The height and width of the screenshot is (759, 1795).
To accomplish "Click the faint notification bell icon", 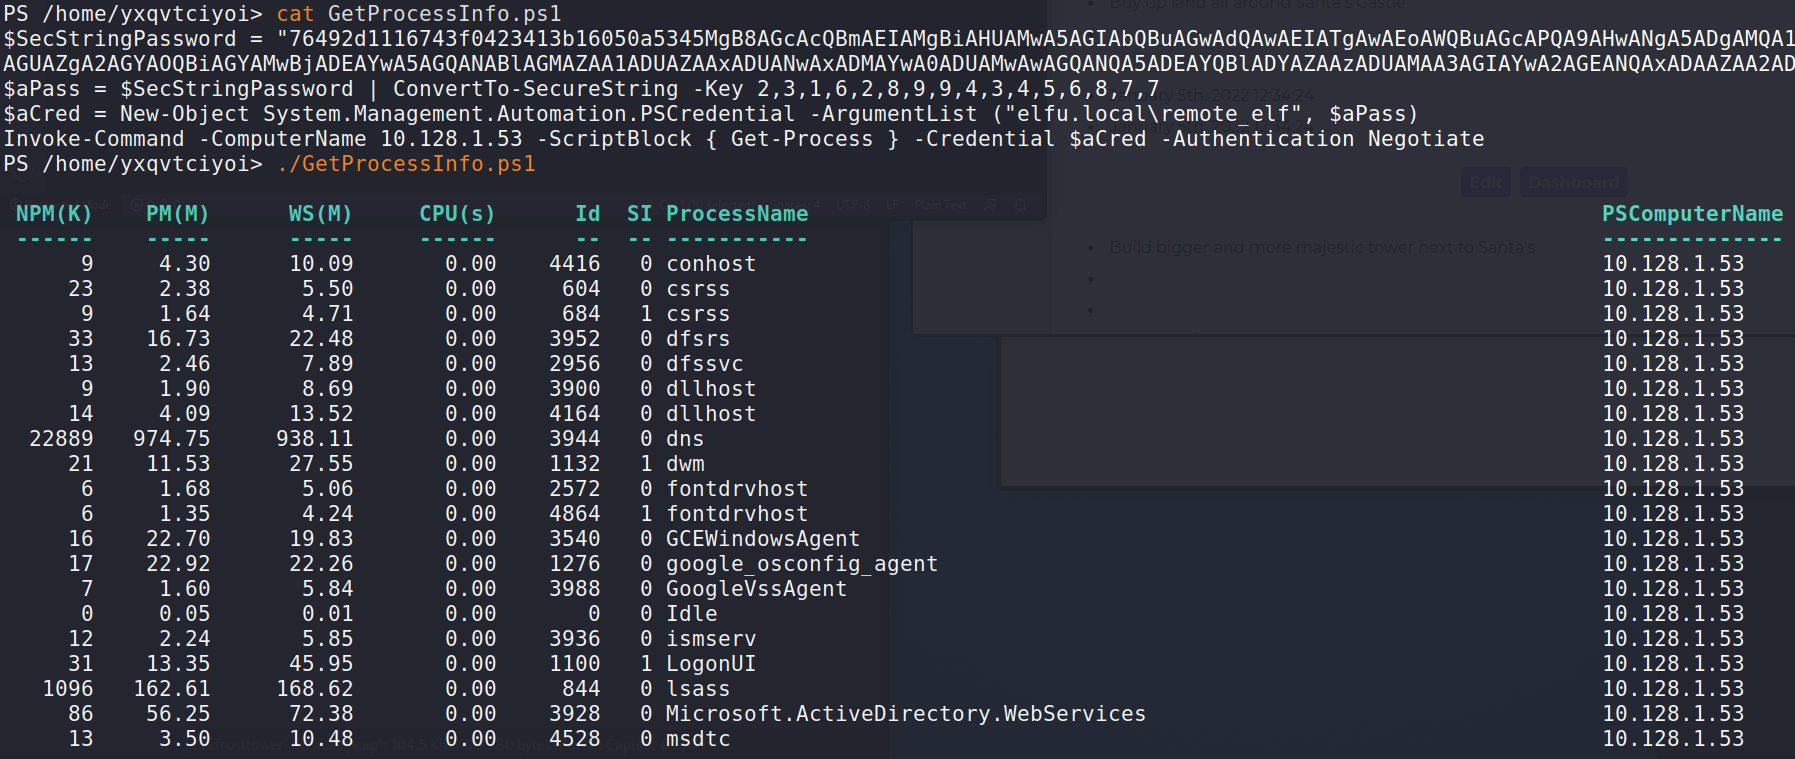I will (1021, 205).
